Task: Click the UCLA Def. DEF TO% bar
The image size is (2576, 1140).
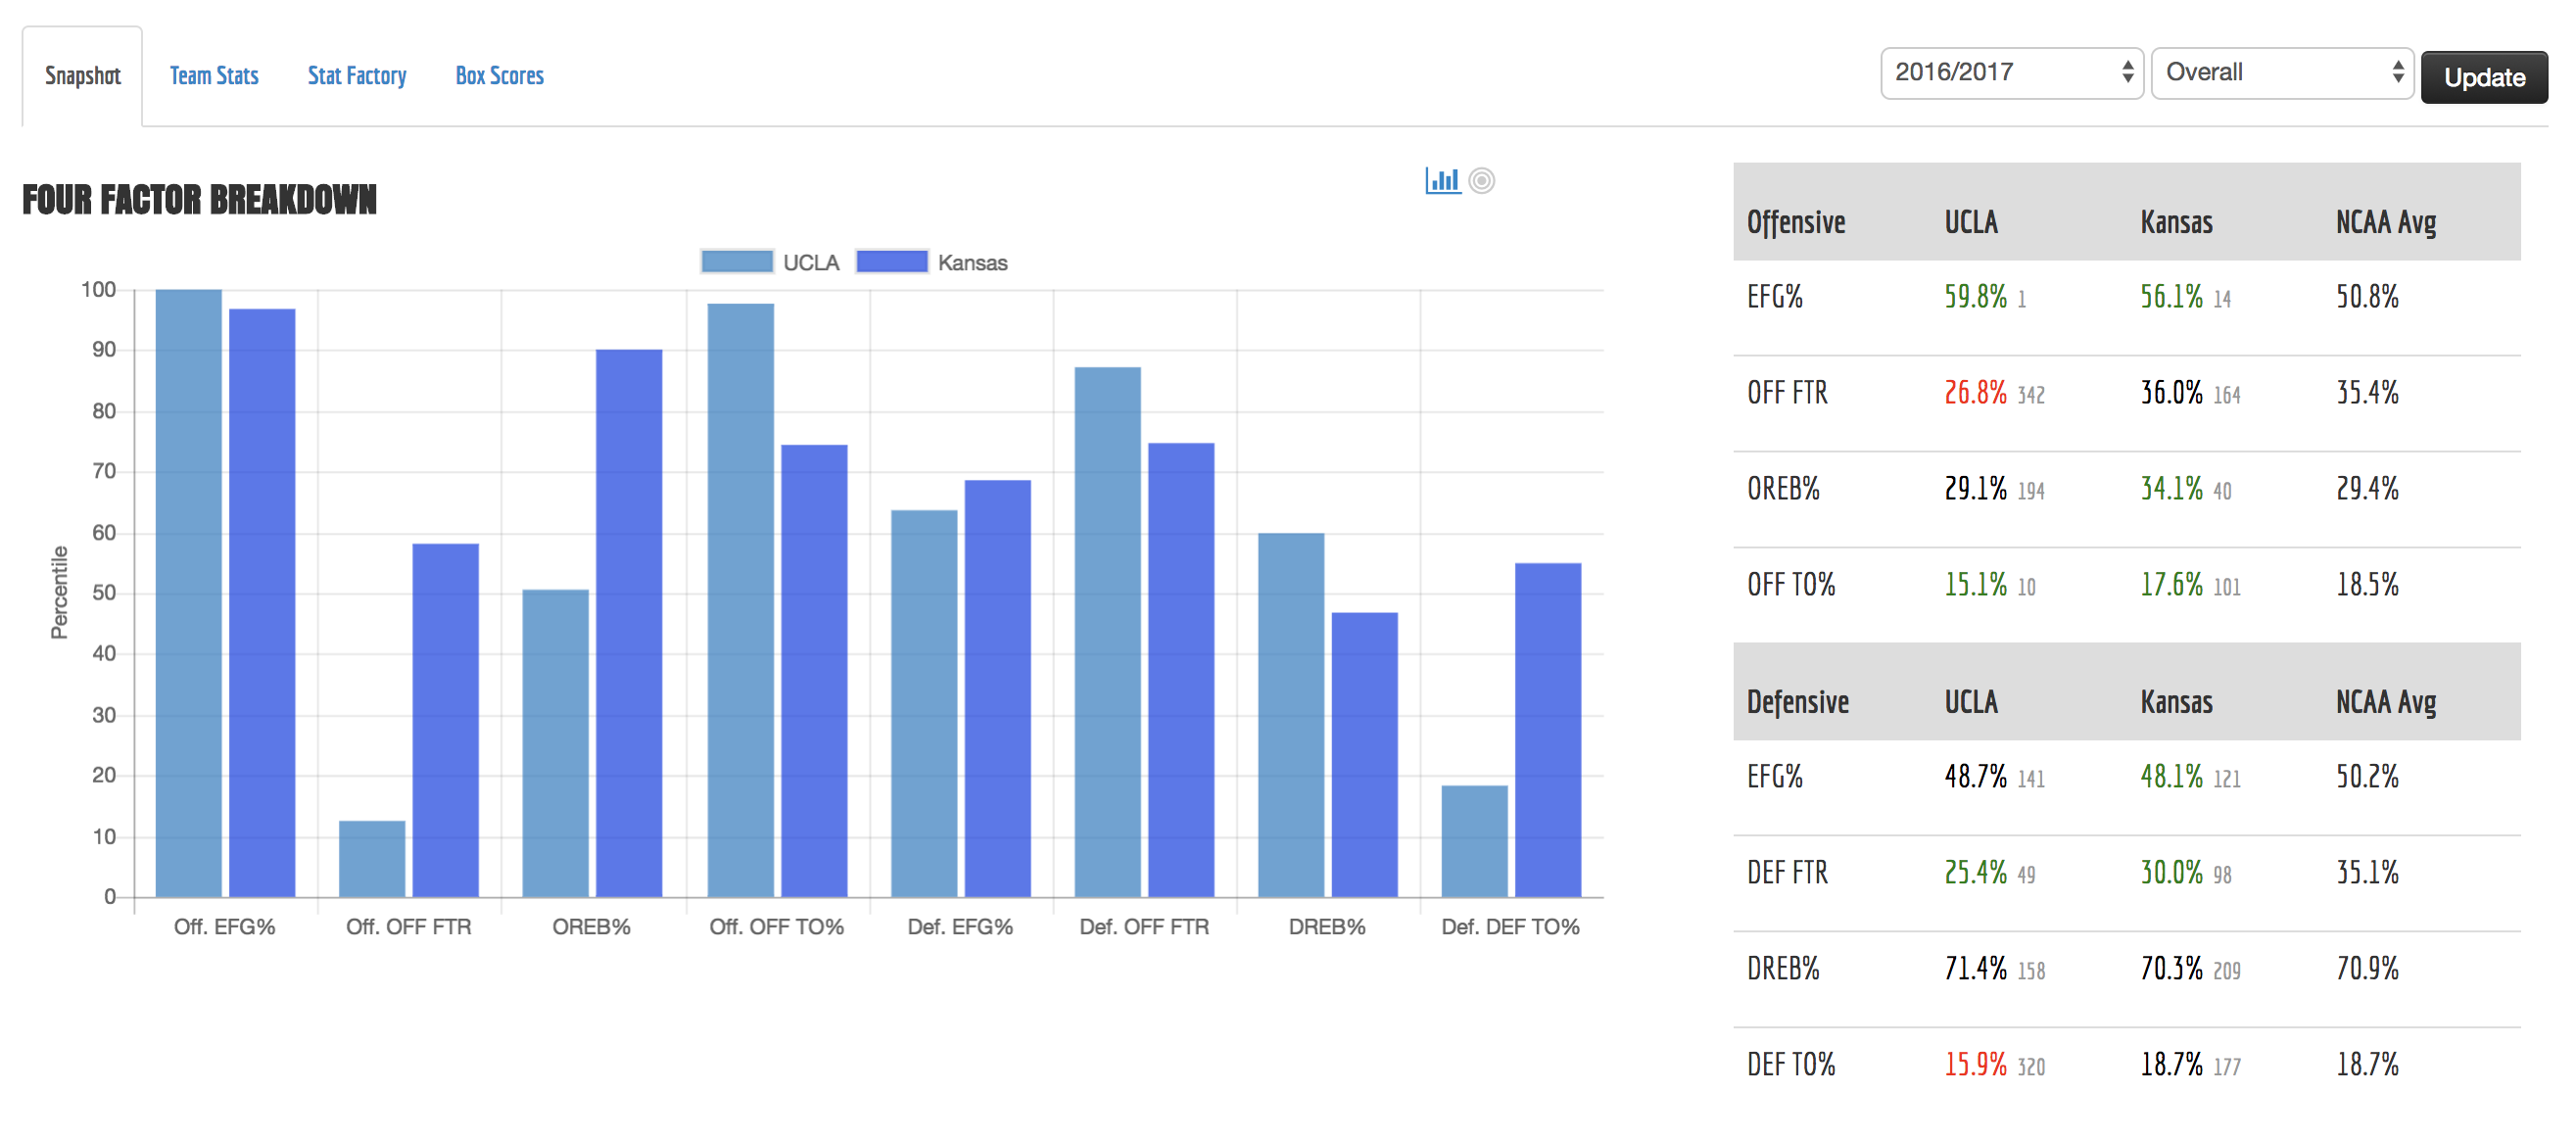Action: pos(1474,841)
